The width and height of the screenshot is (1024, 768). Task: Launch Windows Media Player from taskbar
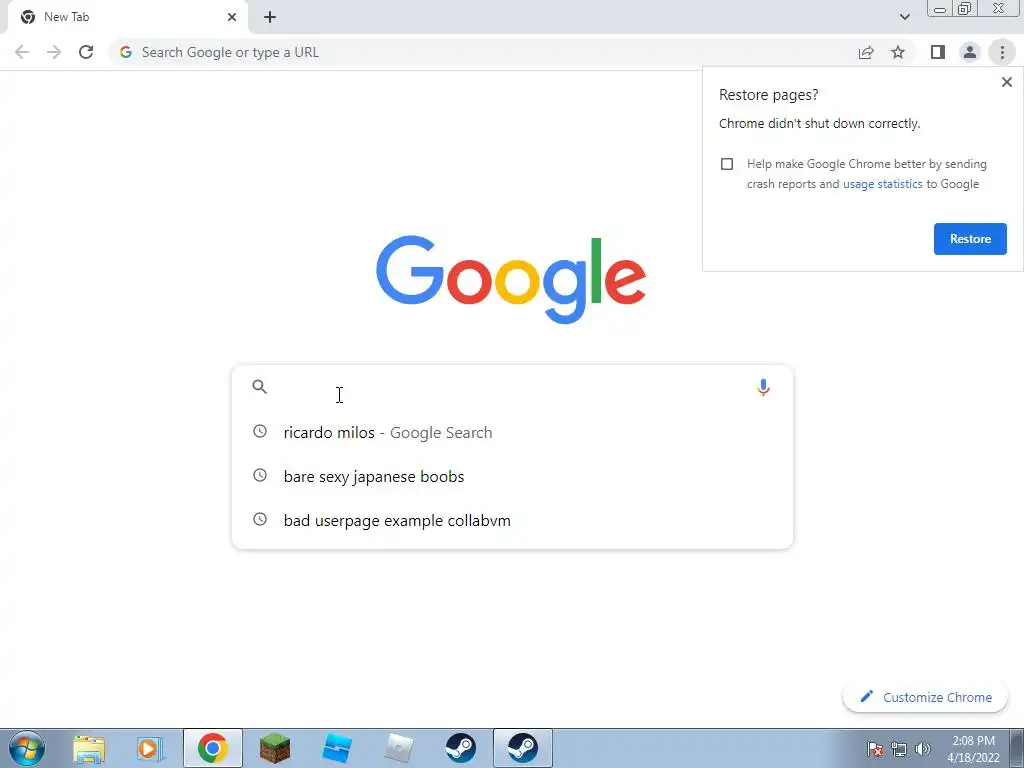(x=150, y=748)
